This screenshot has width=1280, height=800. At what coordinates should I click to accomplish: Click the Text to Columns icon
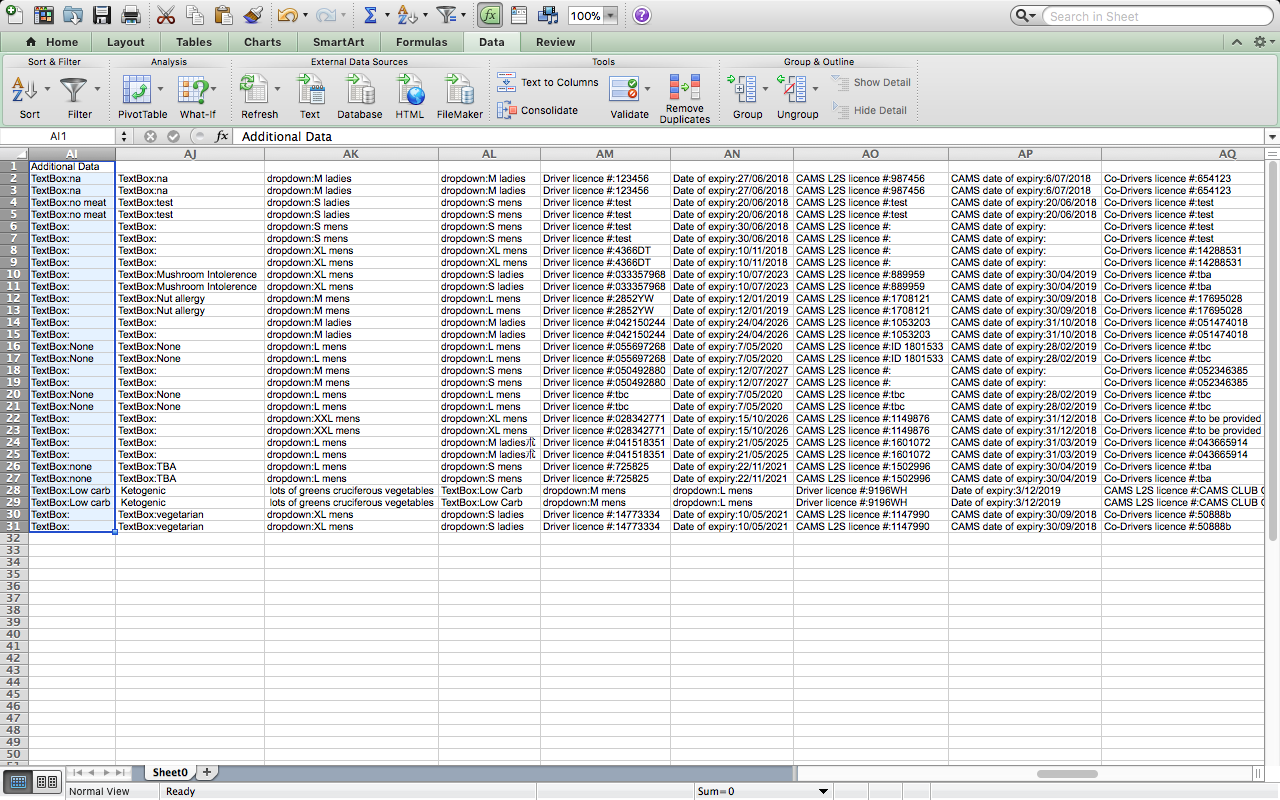point(506,82)
